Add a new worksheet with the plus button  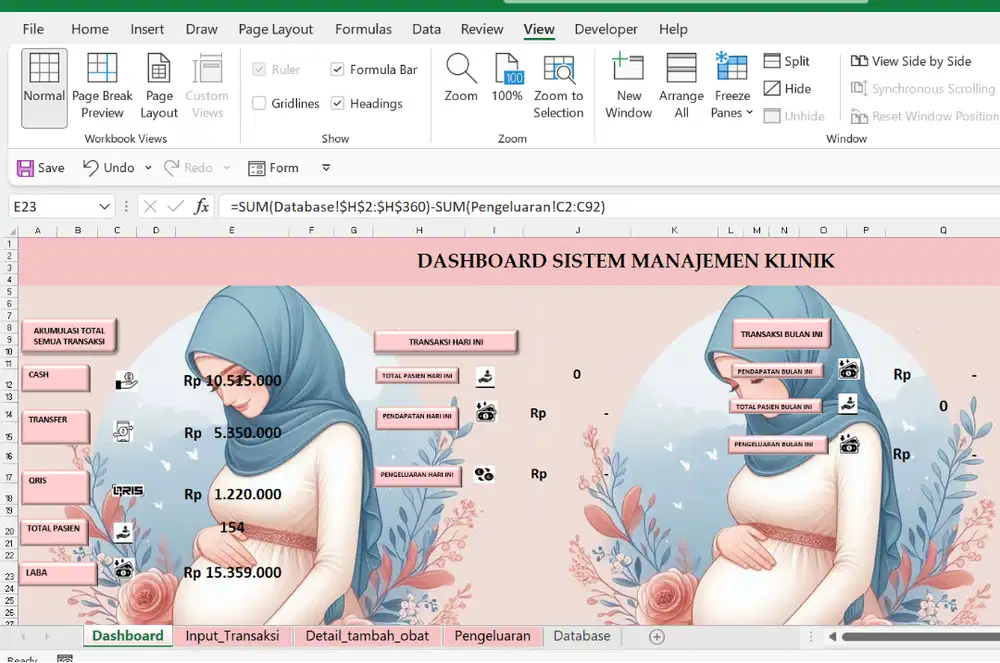tap(657, 635)
